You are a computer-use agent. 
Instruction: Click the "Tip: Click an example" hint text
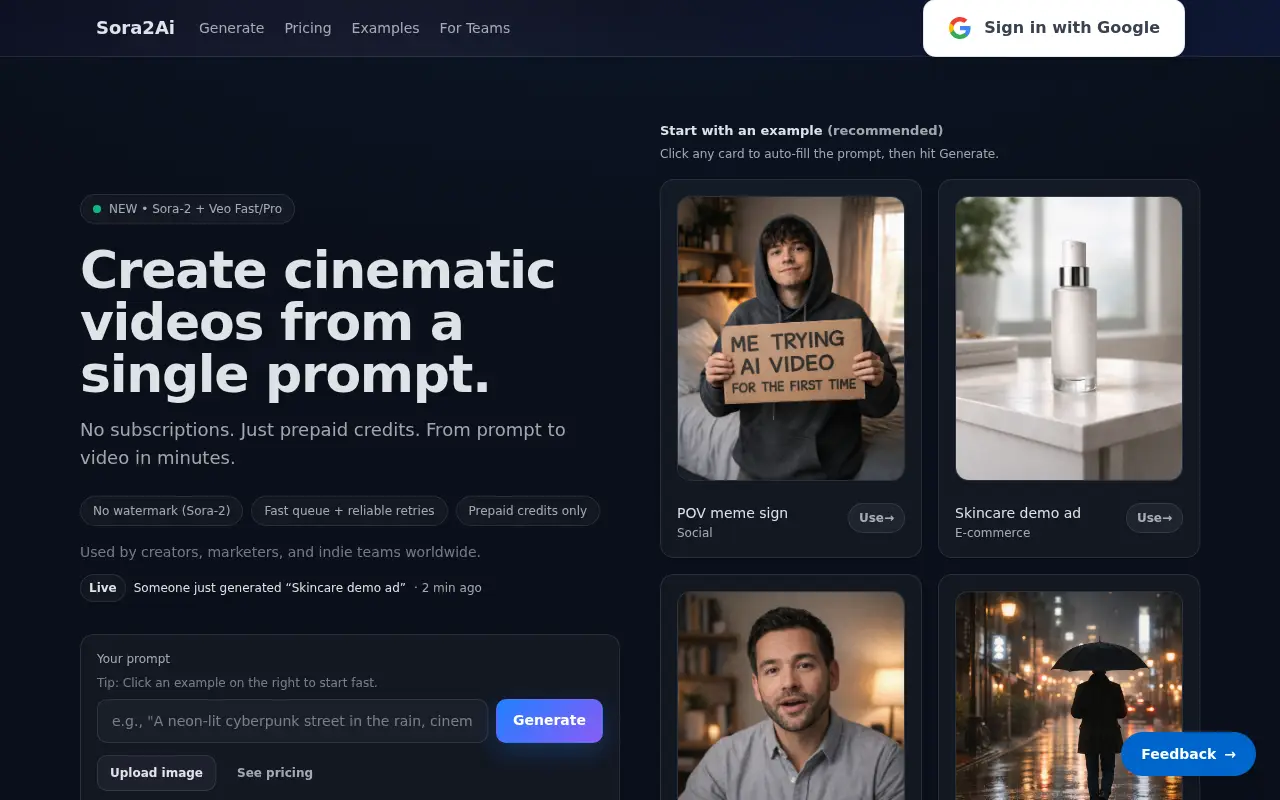coord(237,683)
